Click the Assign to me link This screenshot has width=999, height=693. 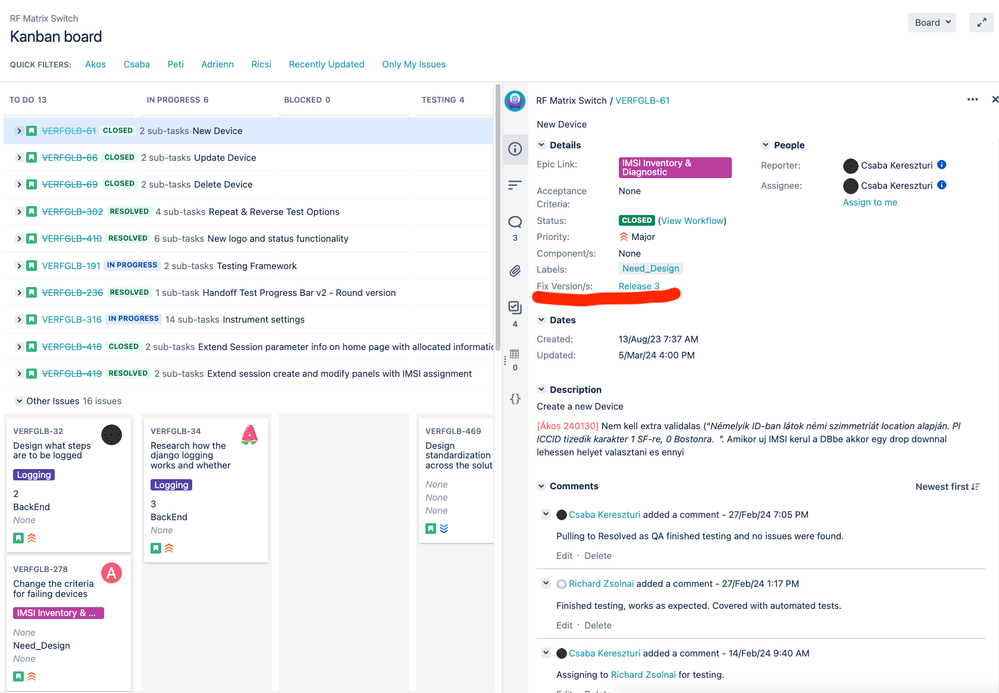(870, 203)
